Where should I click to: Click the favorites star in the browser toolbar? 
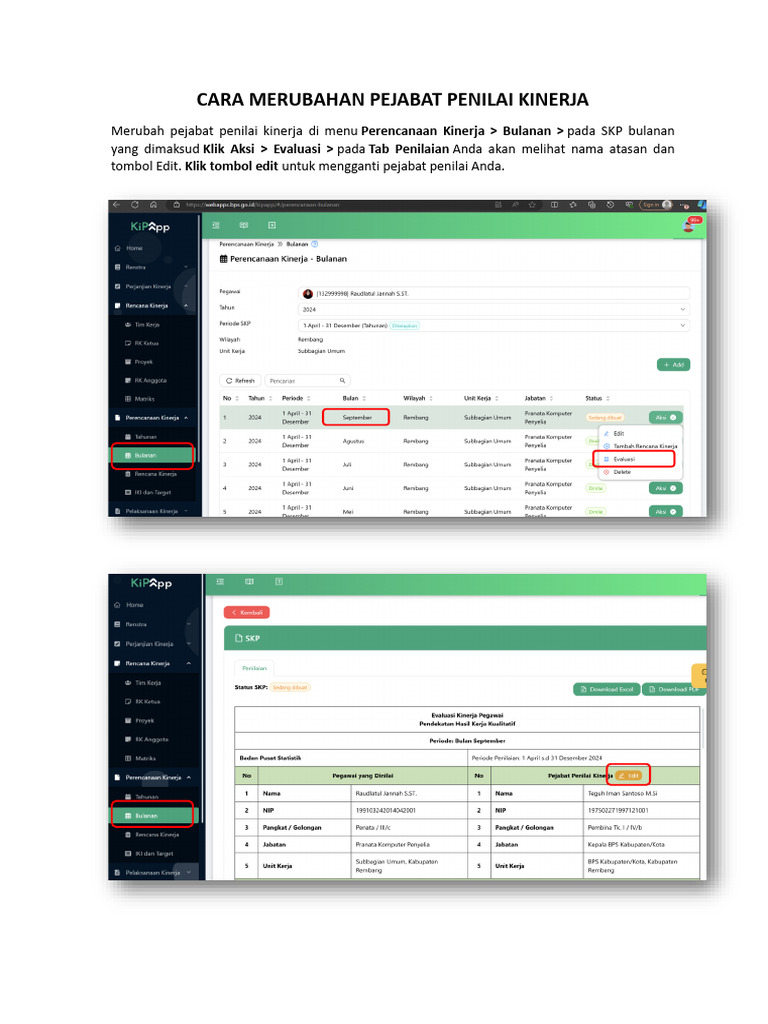[x=532, y=204]
